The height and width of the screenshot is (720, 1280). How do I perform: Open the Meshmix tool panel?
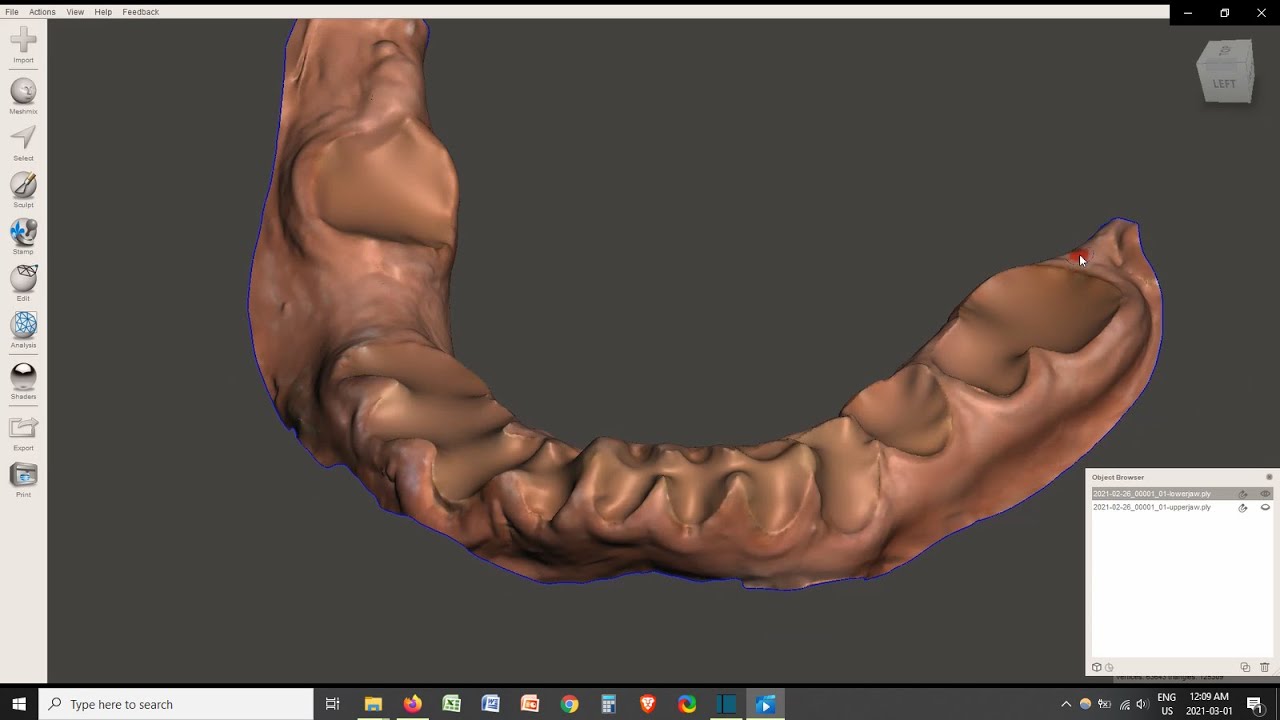(x=23, y=97)
